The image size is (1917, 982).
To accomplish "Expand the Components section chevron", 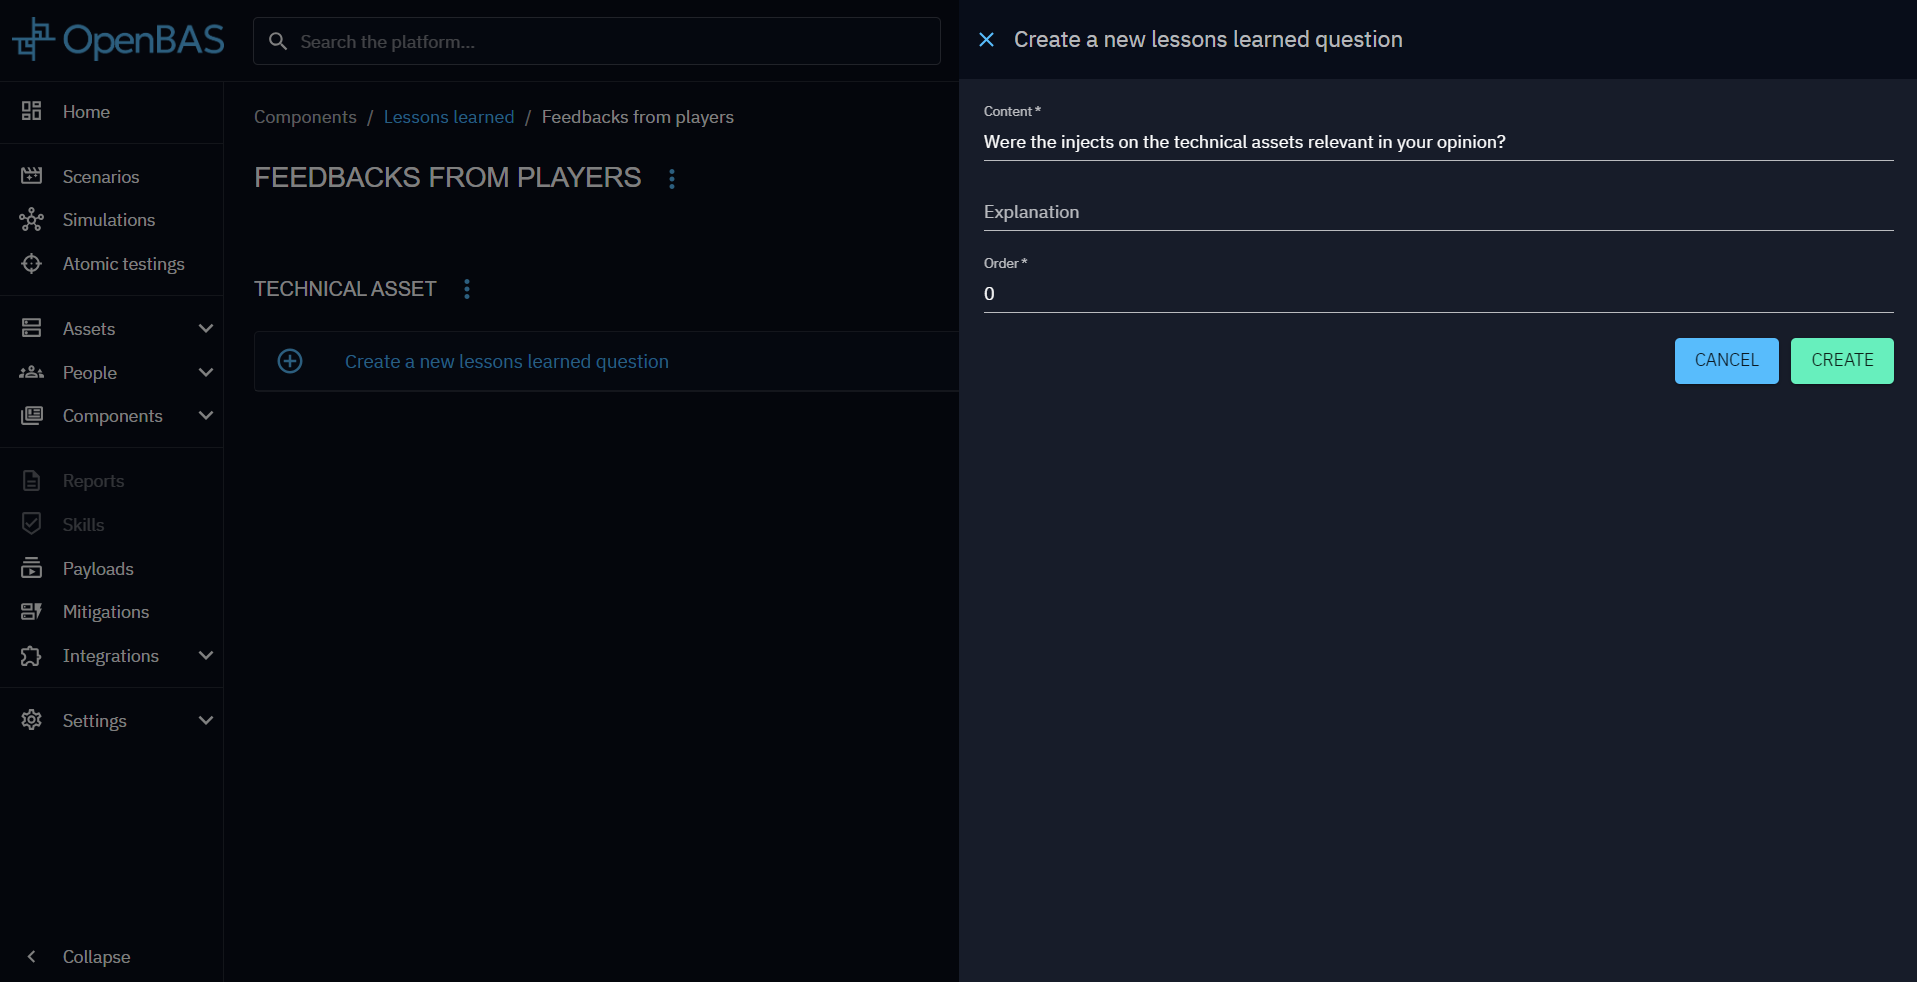I will click(206, 416).
